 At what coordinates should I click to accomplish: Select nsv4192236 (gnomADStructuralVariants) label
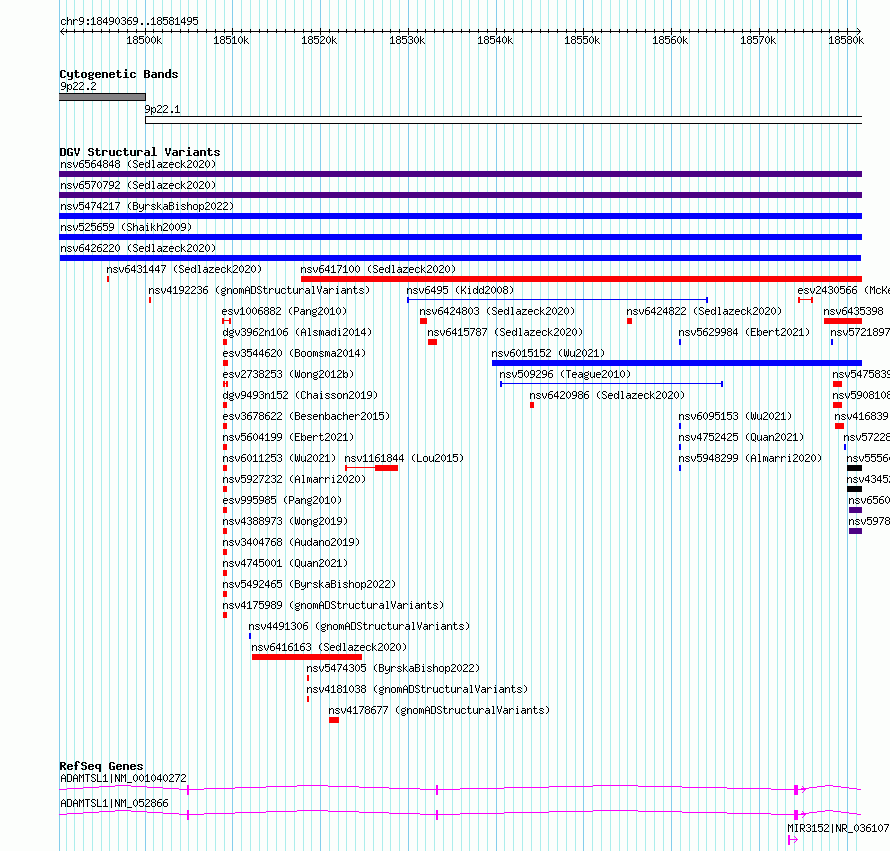tap(259, 290)
